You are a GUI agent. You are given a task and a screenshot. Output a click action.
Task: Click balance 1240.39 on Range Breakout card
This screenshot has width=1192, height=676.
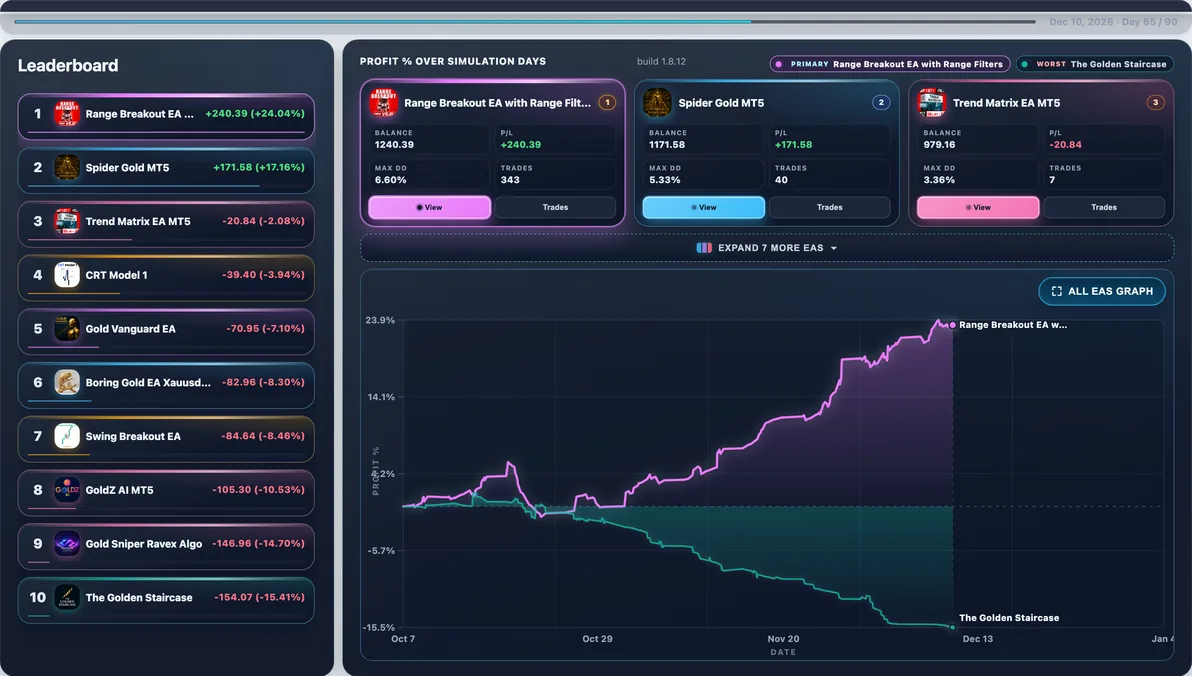(x=394, y=144)
